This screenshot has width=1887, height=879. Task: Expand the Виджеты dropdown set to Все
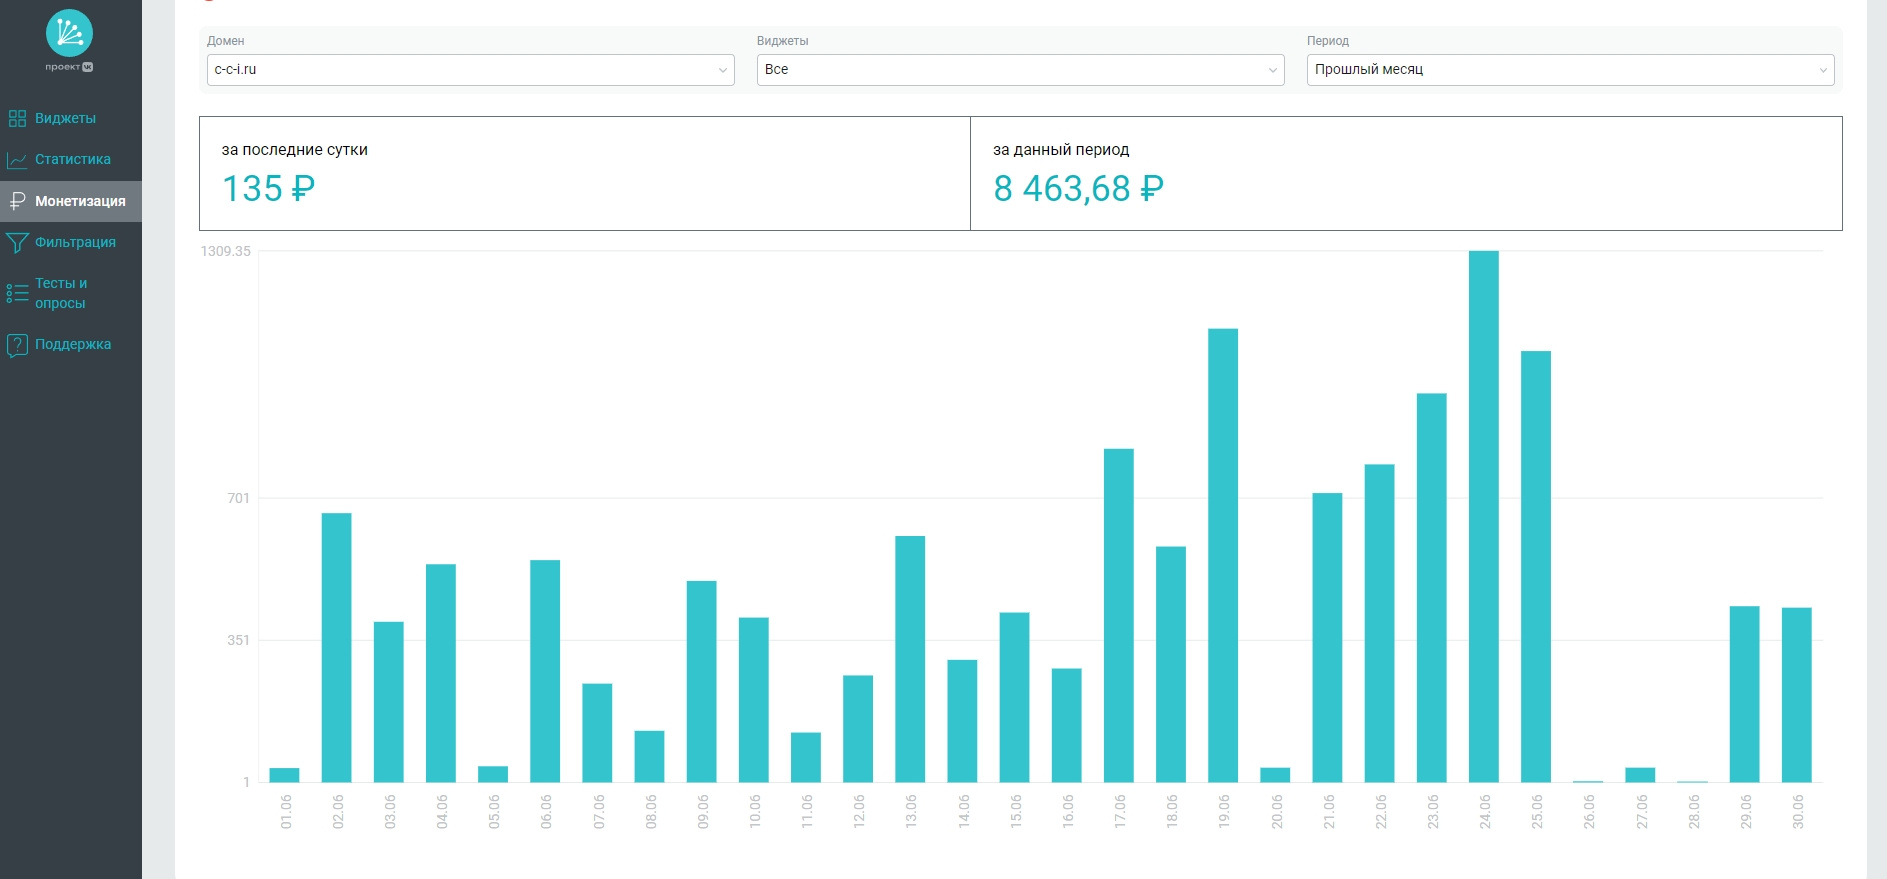pyautogui.click(x=1020, y=70)
